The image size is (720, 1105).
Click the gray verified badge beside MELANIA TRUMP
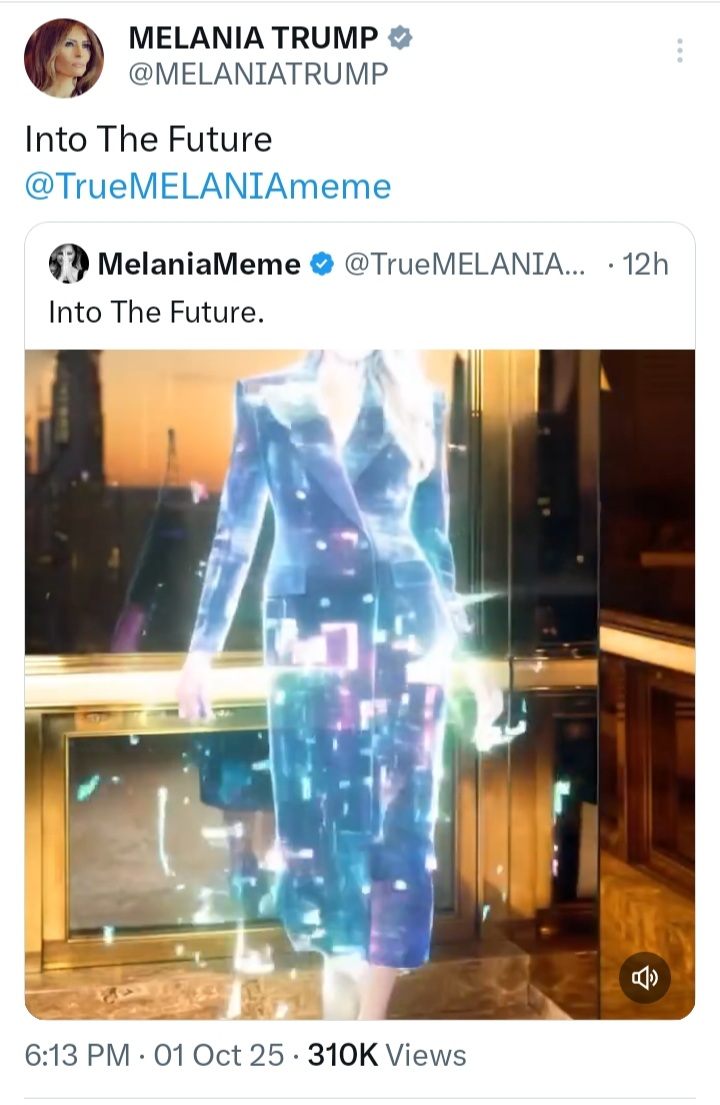(x=400, y=37)
